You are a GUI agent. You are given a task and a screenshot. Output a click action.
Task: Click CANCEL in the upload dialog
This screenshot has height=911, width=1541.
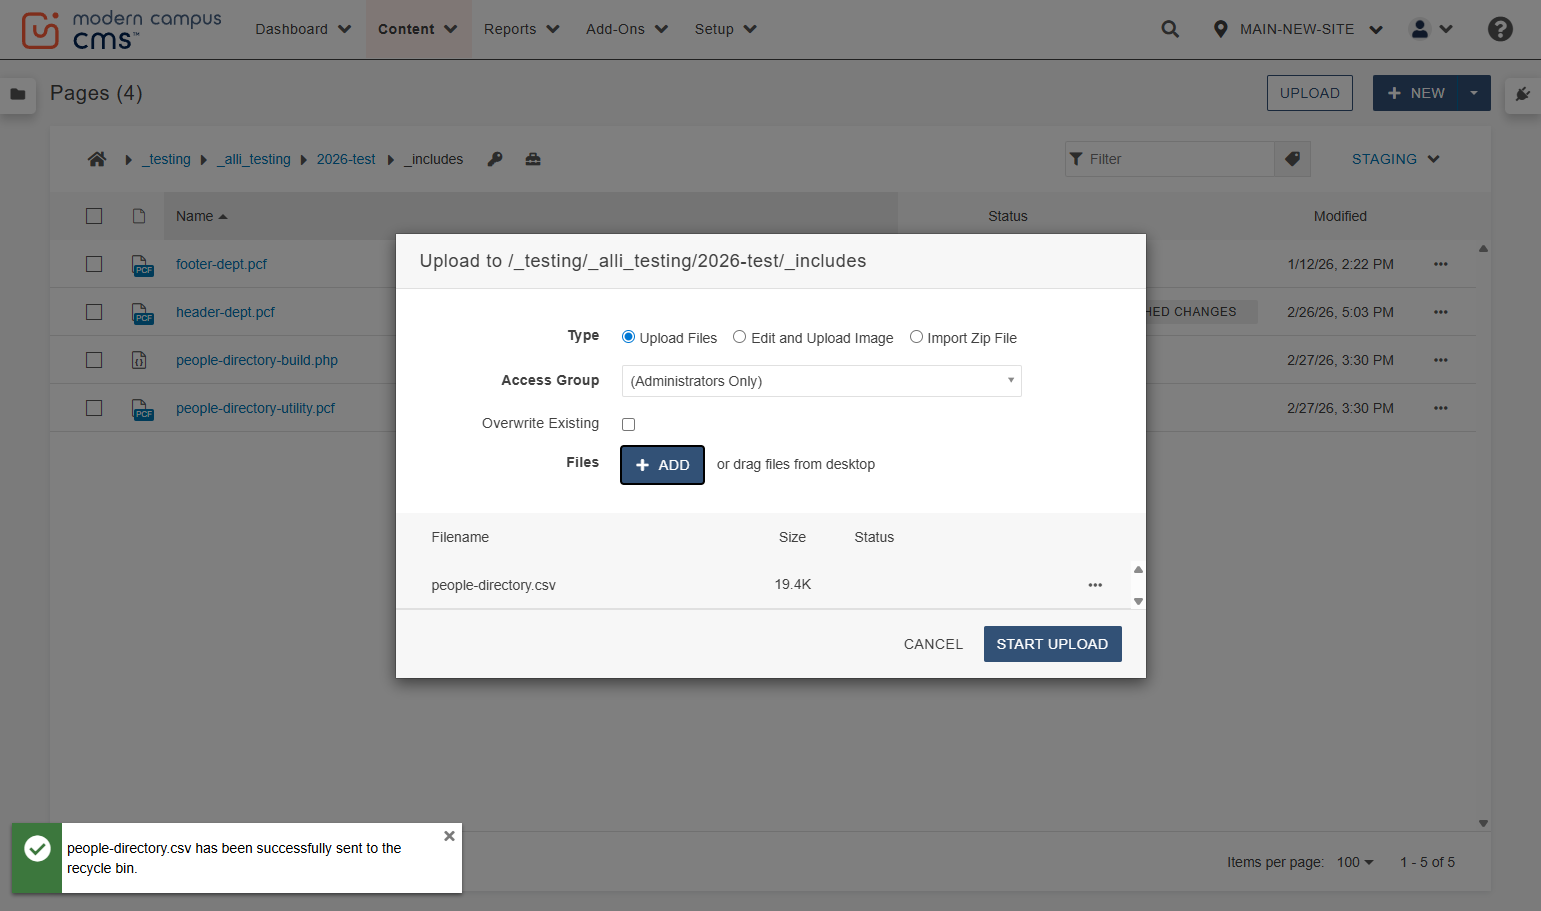tap(933, 644)
